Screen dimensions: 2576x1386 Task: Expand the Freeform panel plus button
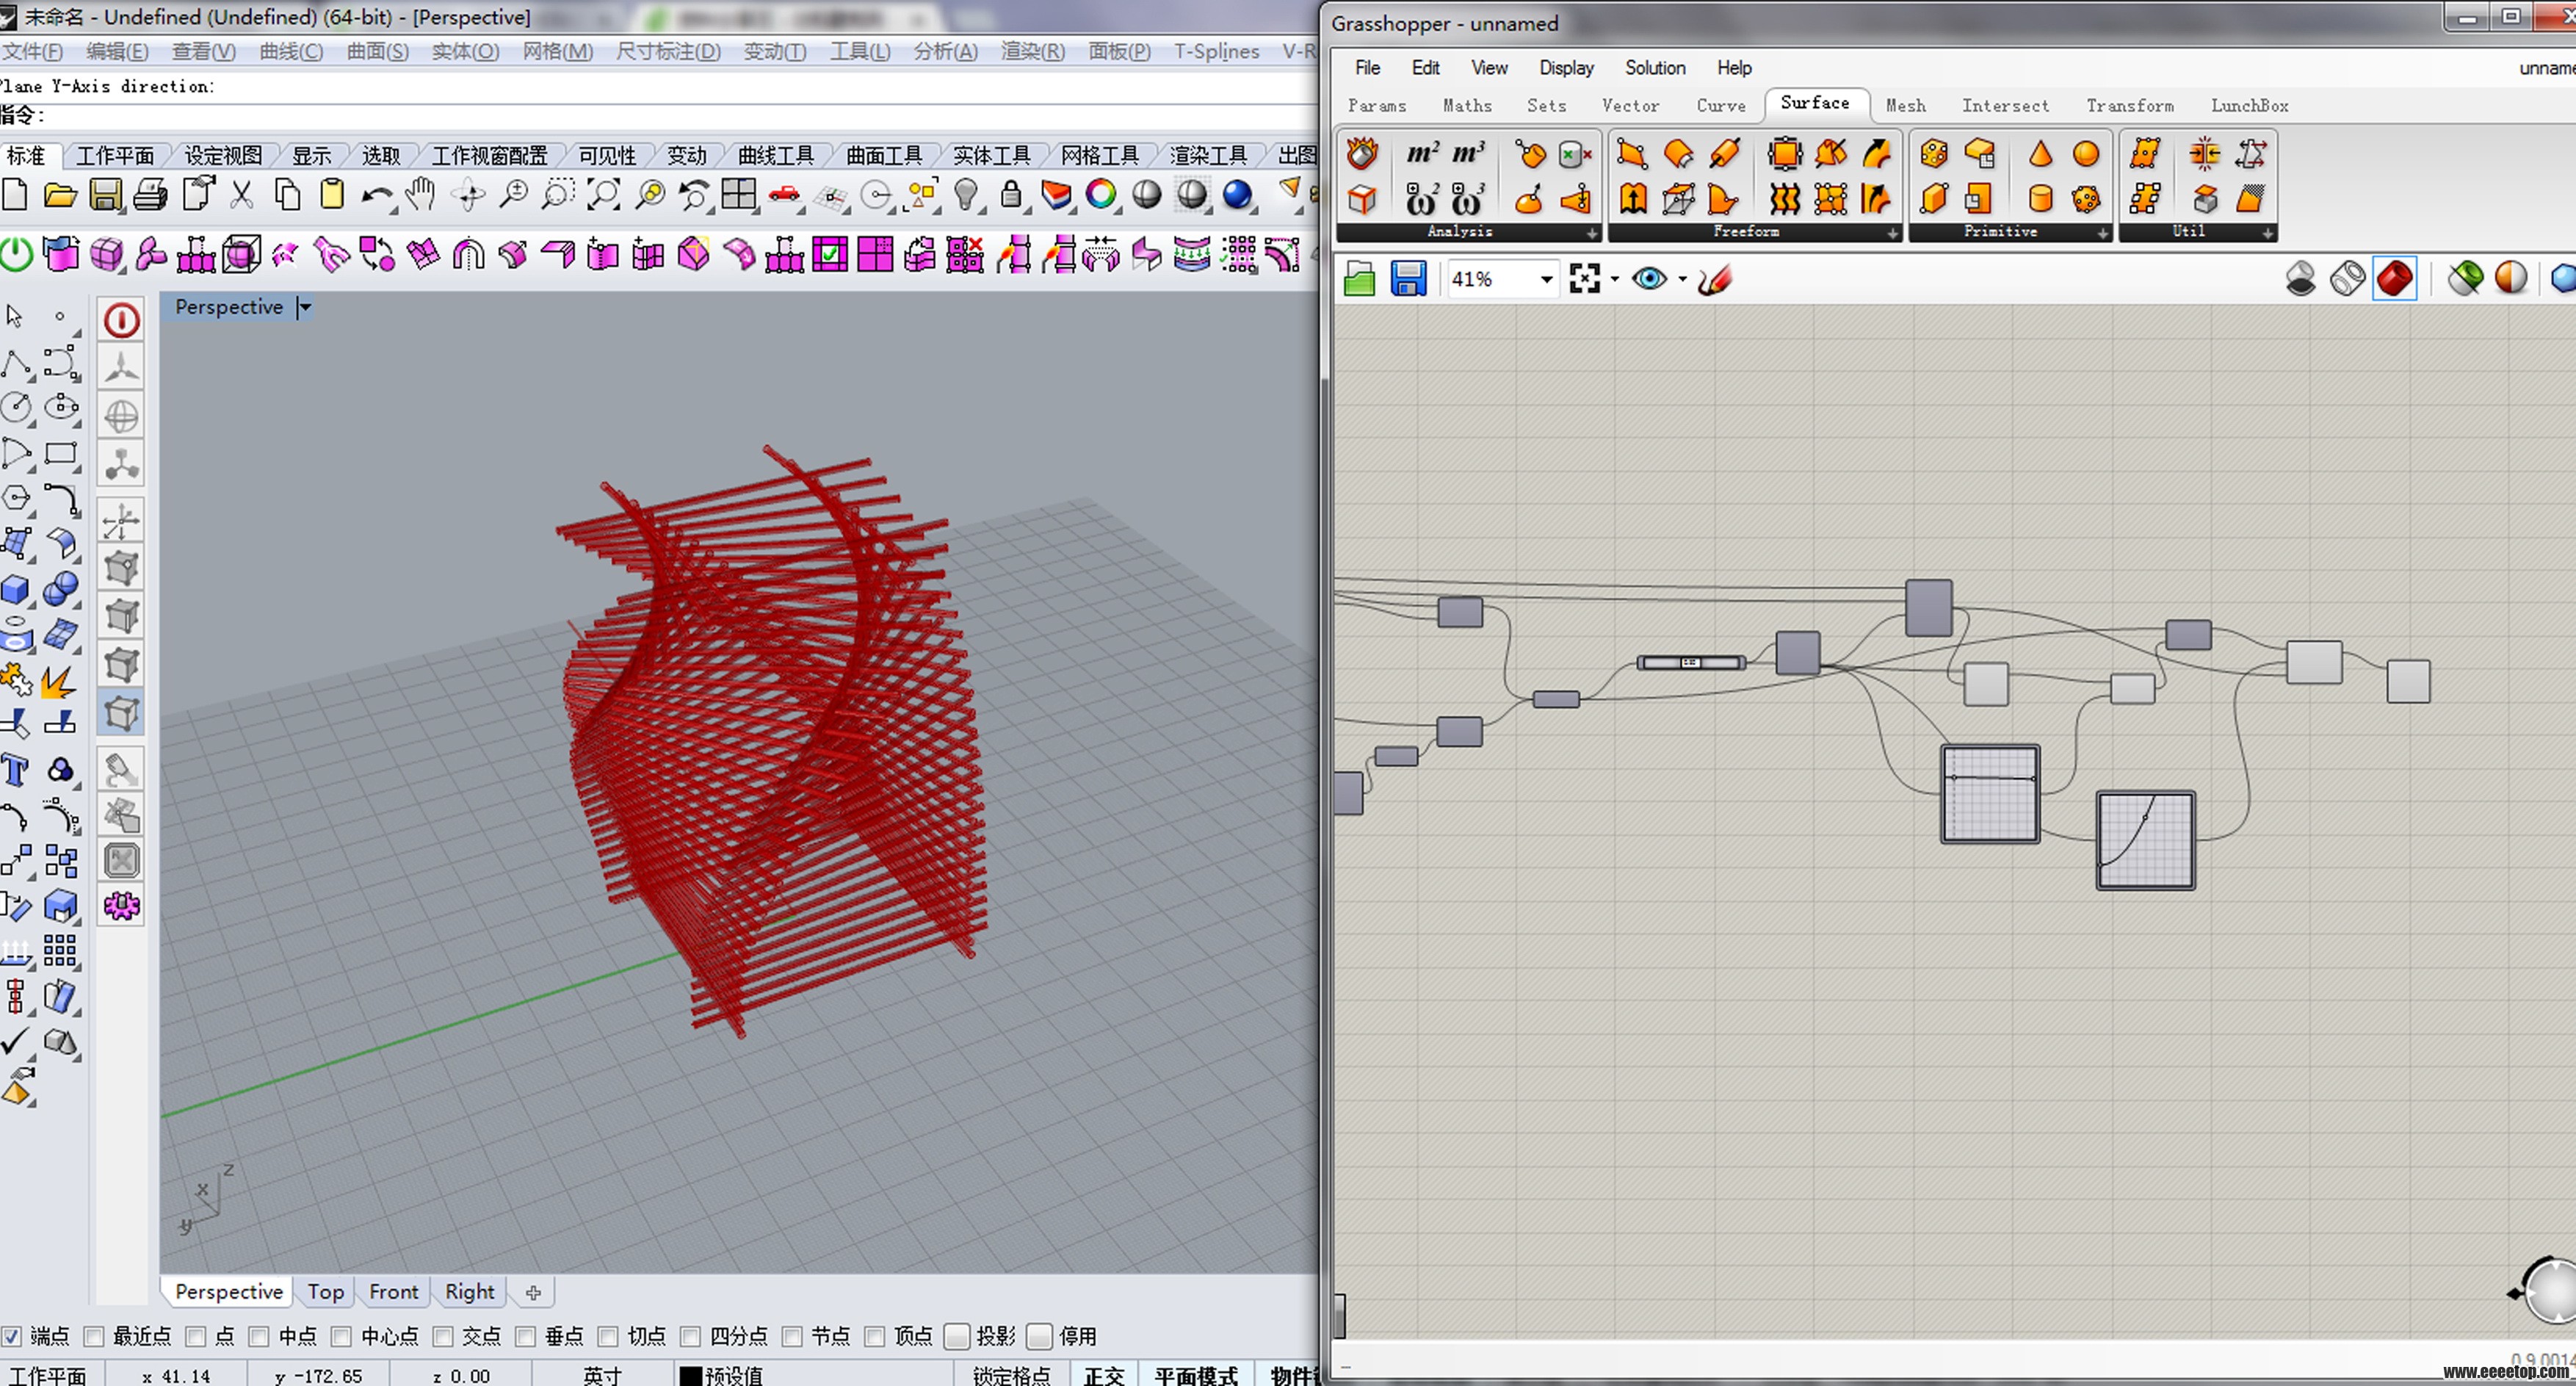[1892, 233]
